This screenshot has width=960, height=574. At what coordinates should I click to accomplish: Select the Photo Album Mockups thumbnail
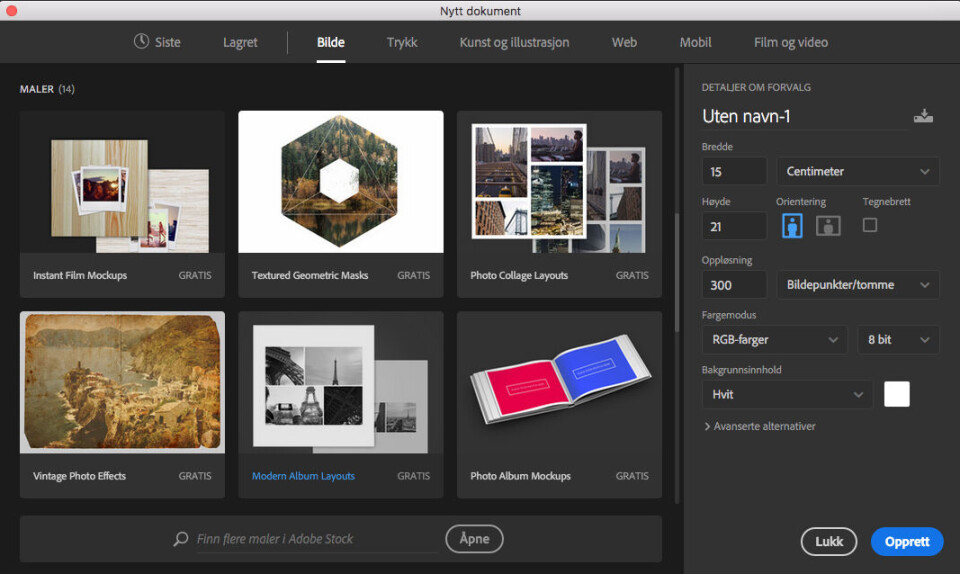[x=559, y=382]
